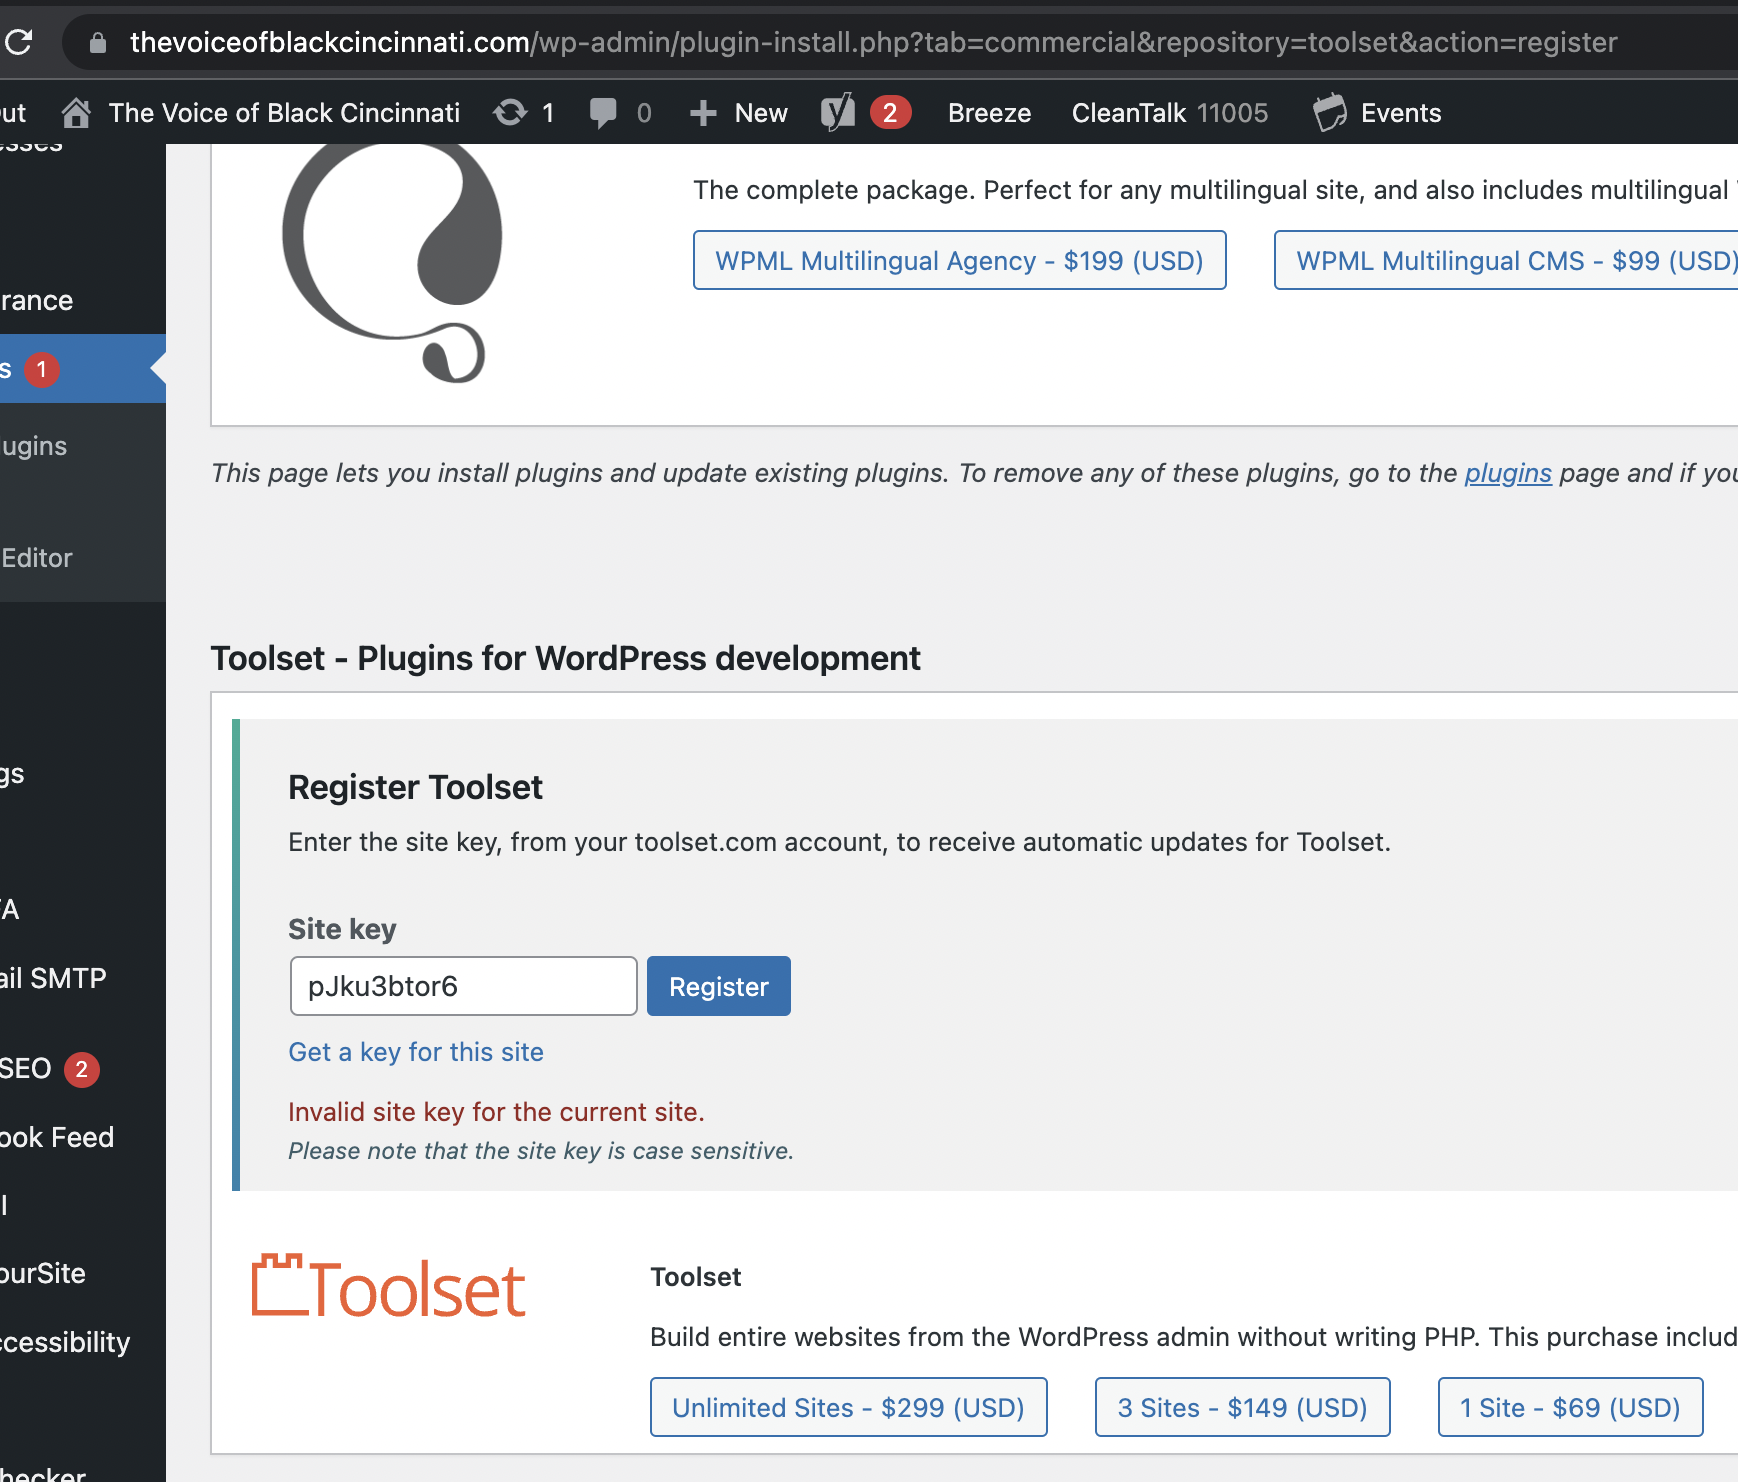Open the New content menu

point(740,113)
